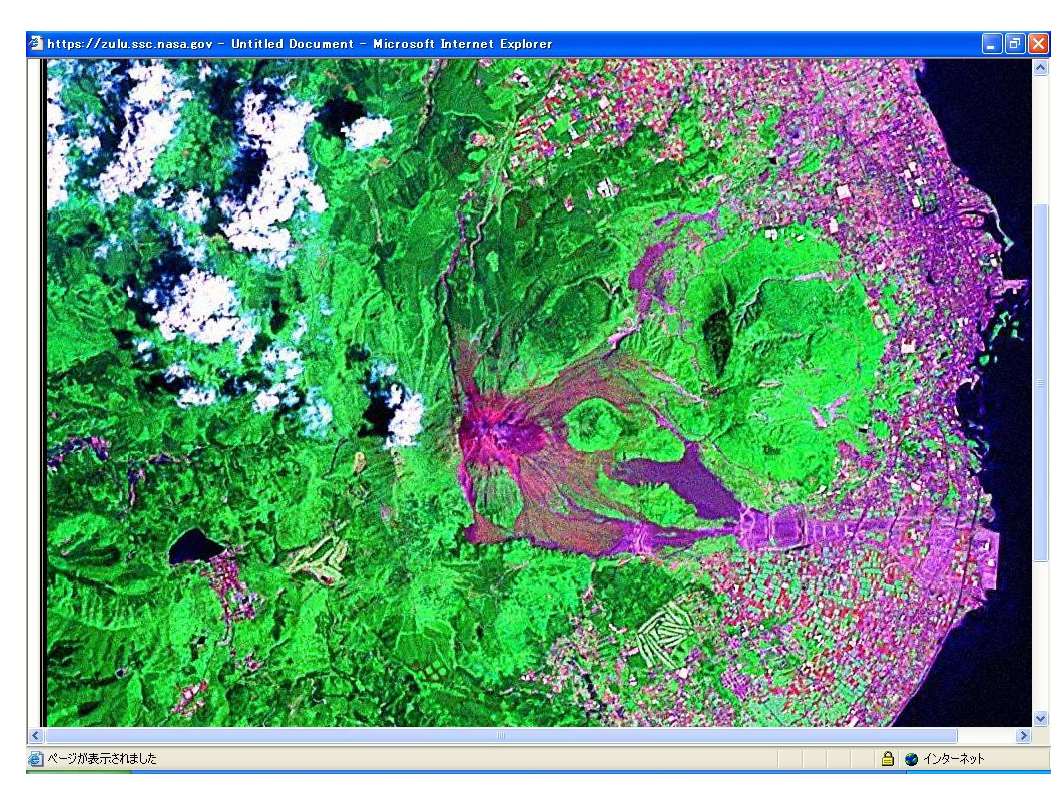
Task: Click the インターネット zone label
Action: click(954, 760)
